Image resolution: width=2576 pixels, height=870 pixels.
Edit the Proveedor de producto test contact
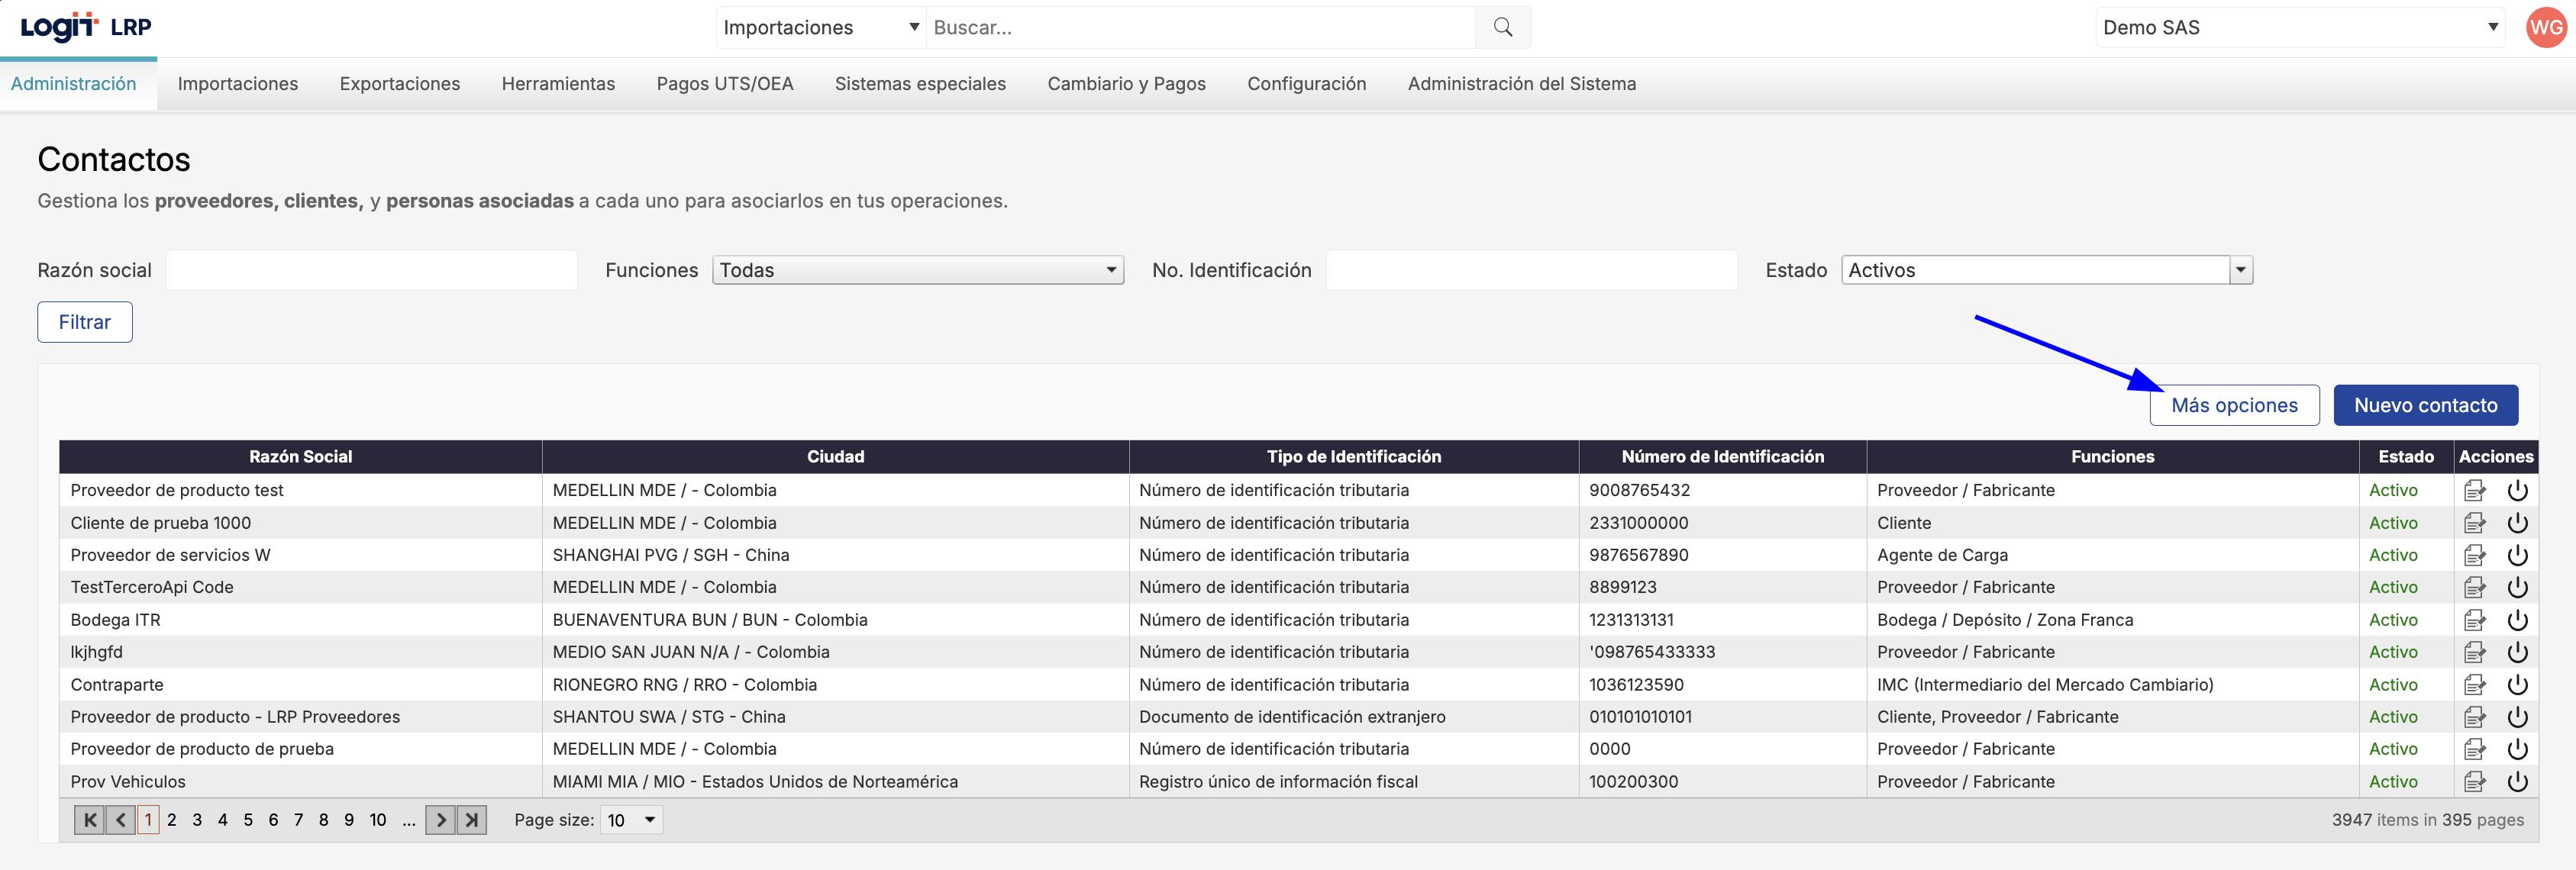click(x=2475, y=490)
